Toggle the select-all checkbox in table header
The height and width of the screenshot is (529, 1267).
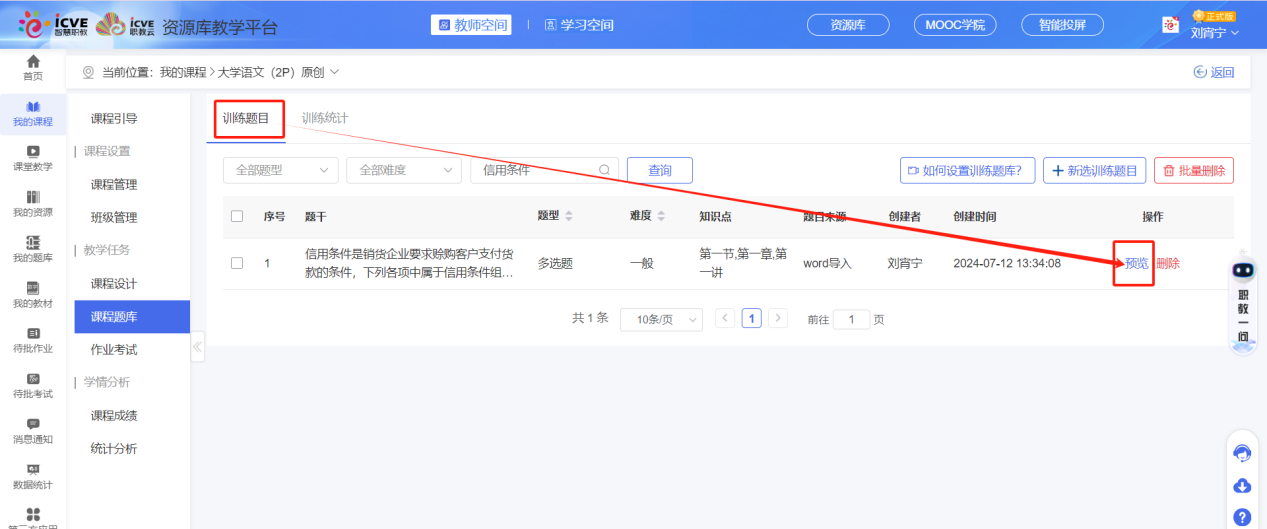coord(237,216)
